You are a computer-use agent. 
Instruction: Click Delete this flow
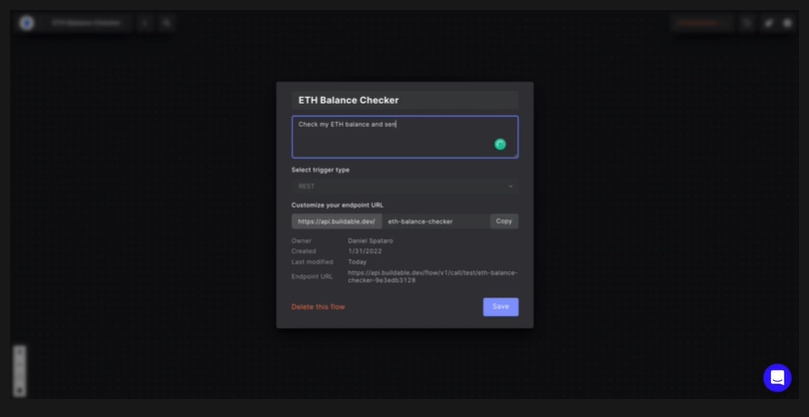point(318,307)
